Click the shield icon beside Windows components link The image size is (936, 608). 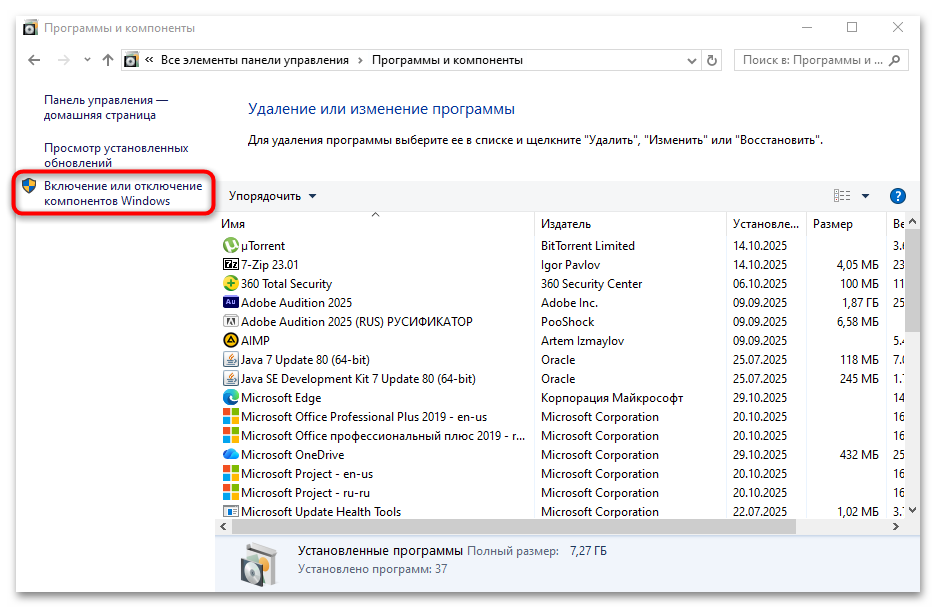coord(29,186)
